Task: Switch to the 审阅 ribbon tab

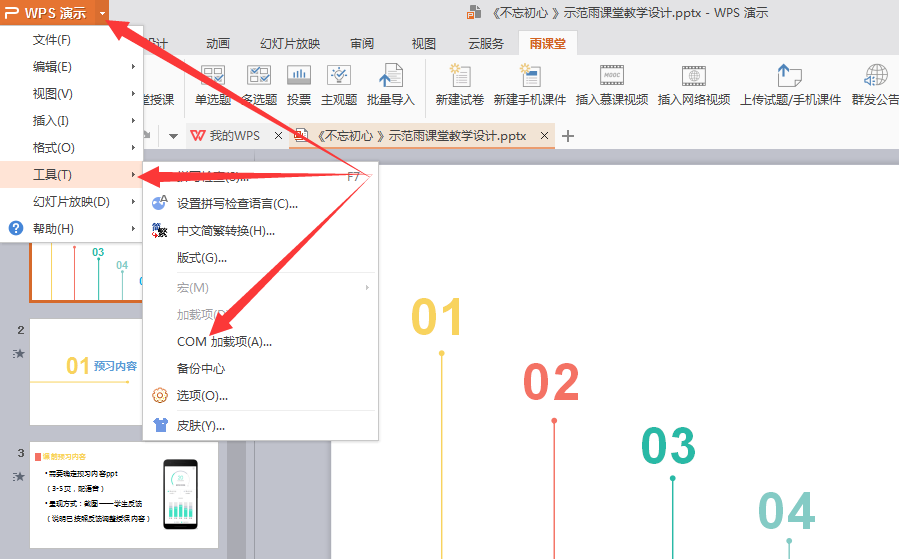Action: pyautogui.click(x=362, y=44)
